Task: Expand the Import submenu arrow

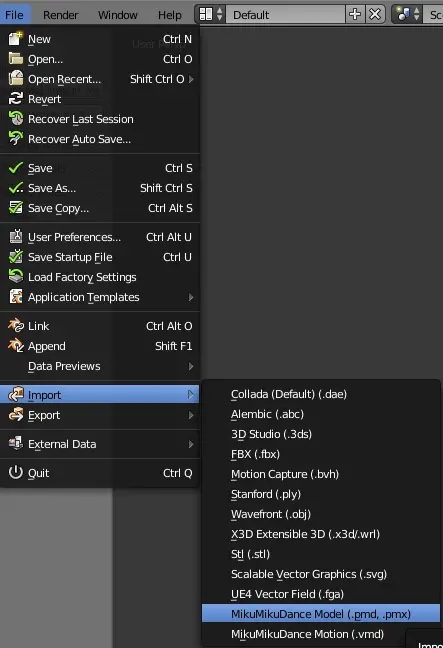Action: pyautogui.click(x=191, y=395)
